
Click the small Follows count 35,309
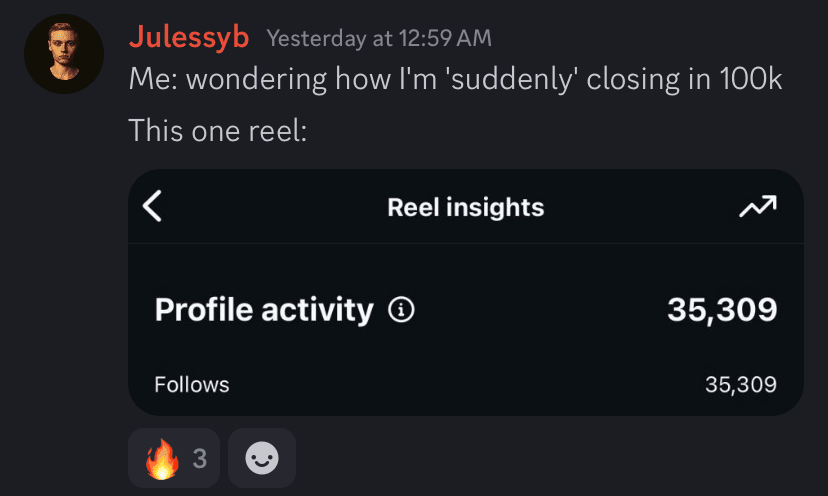click(x=740, y=384)
